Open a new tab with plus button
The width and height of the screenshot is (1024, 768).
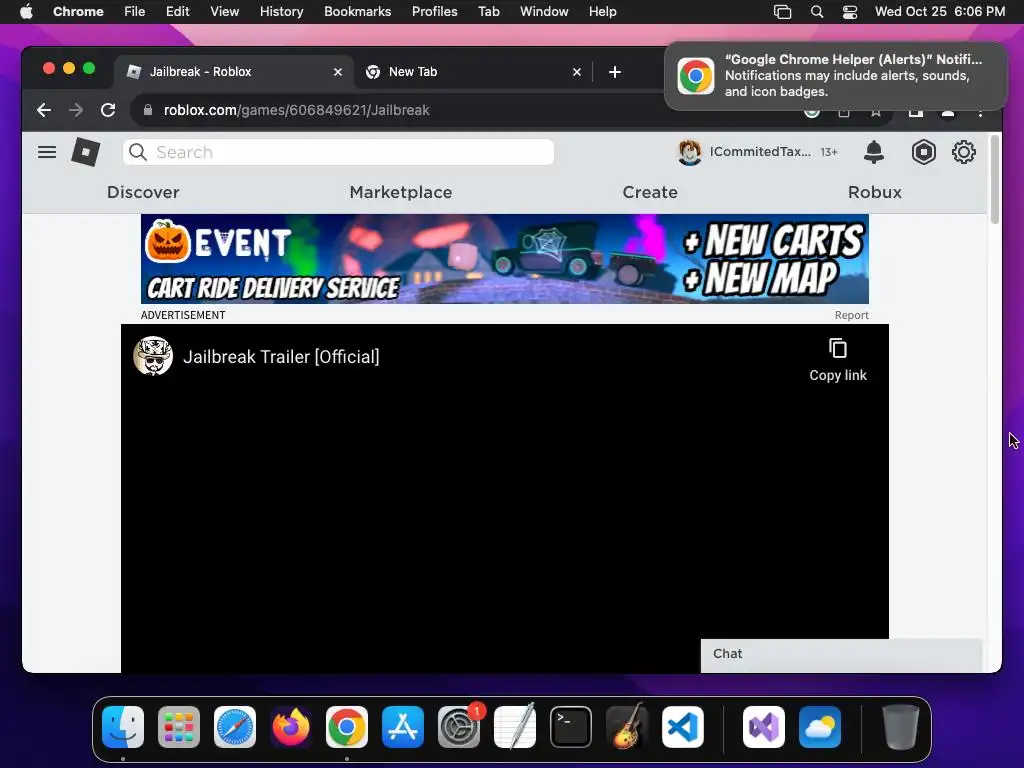pos(615,72)
